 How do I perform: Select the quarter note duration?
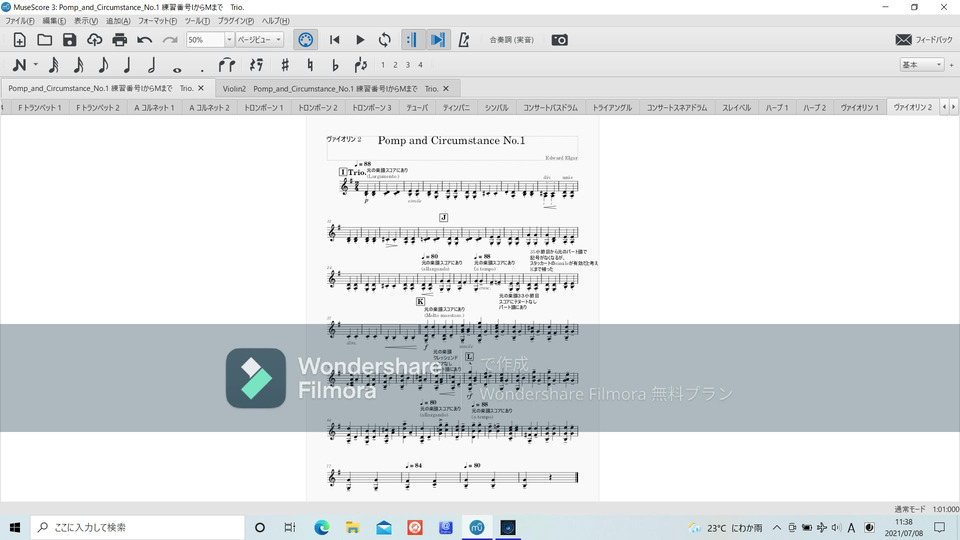pyautogui.click(x=127, y=65)
